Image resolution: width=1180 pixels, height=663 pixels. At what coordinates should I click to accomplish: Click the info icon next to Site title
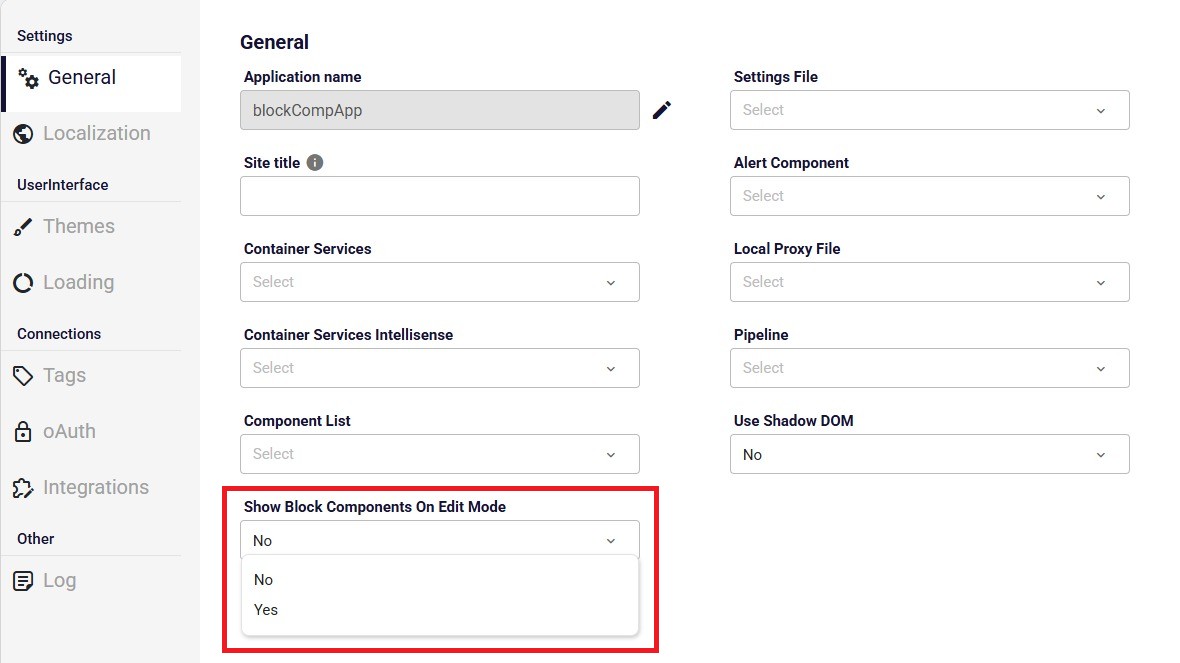click(x=315, y=163)
